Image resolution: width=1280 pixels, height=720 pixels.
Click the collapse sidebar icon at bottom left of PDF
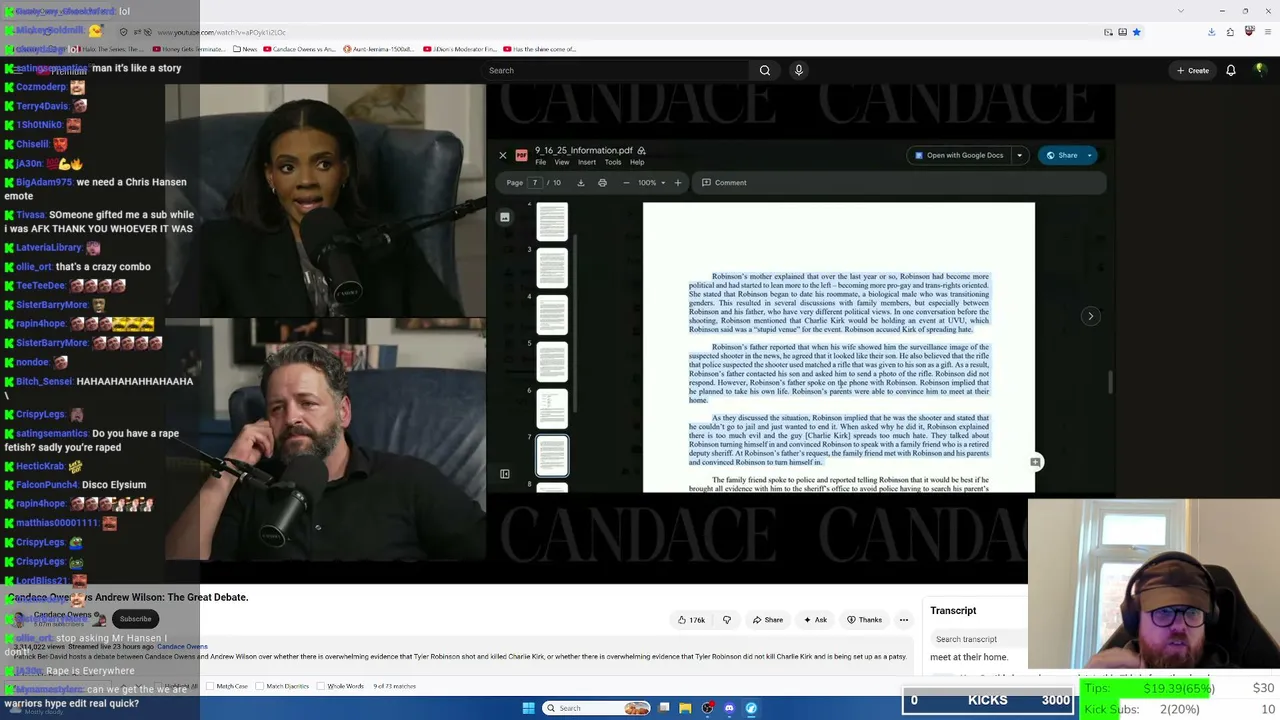505,474
